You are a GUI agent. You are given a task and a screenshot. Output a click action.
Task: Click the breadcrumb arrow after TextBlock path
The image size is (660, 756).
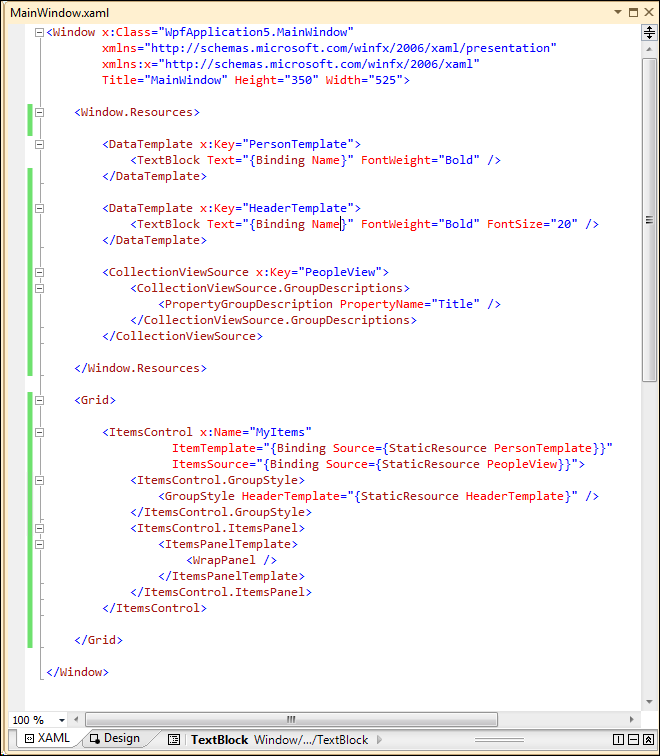pos(379,740)
